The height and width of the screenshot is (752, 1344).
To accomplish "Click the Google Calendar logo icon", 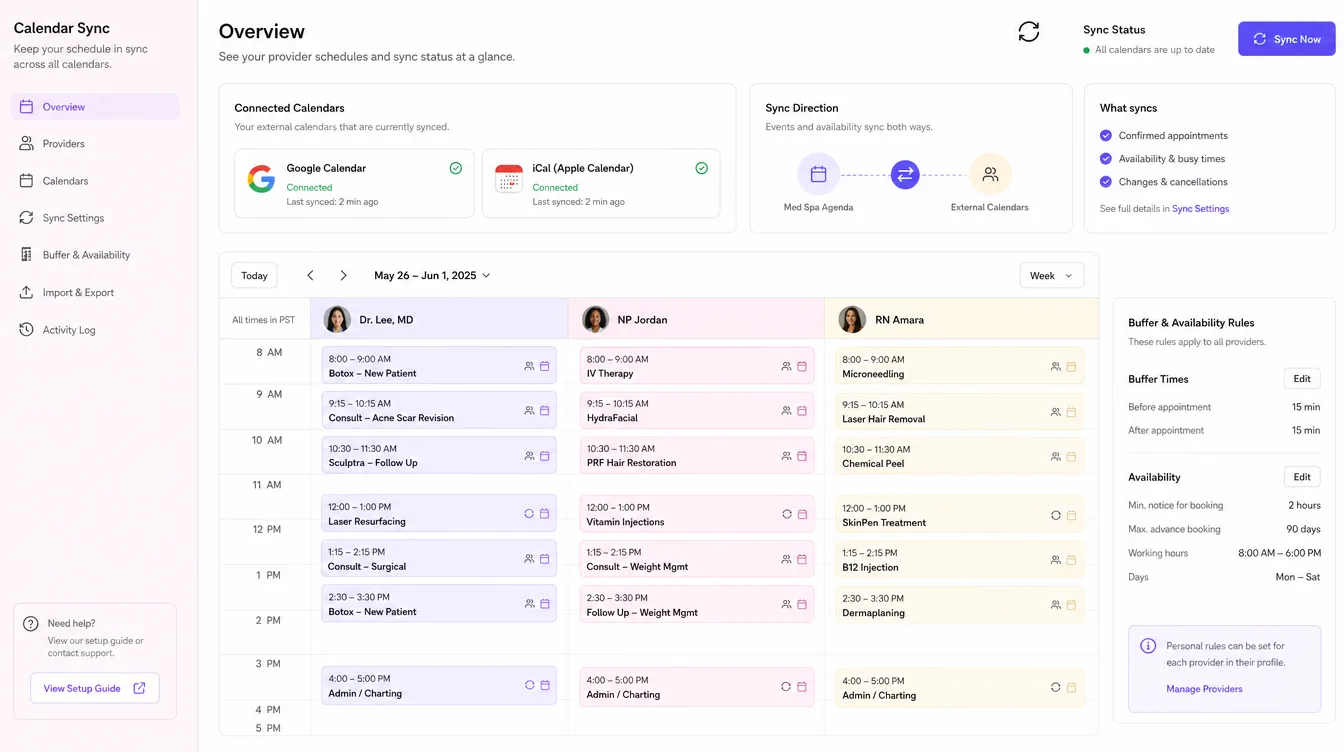I will [x=261, y=179].
